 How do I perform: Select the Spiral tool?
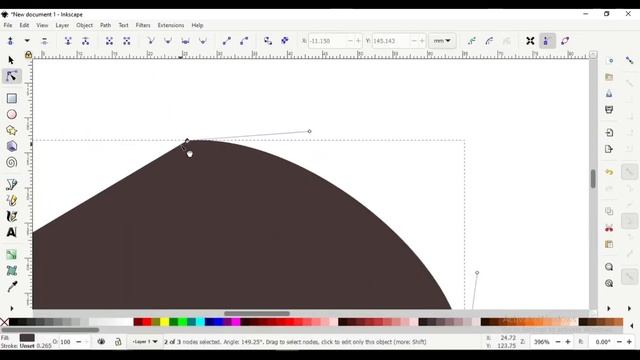[11, 162]
